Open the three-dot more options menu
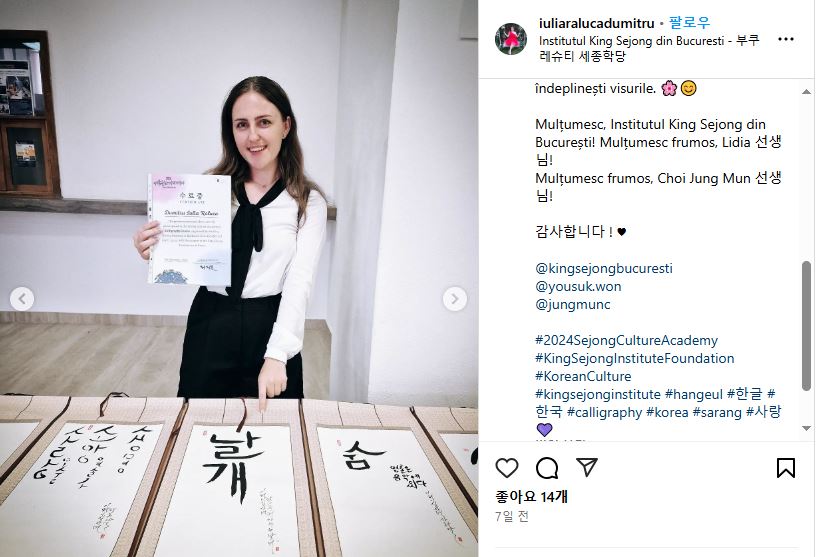This screenshot has height=557, width=818. pos(786,39)
